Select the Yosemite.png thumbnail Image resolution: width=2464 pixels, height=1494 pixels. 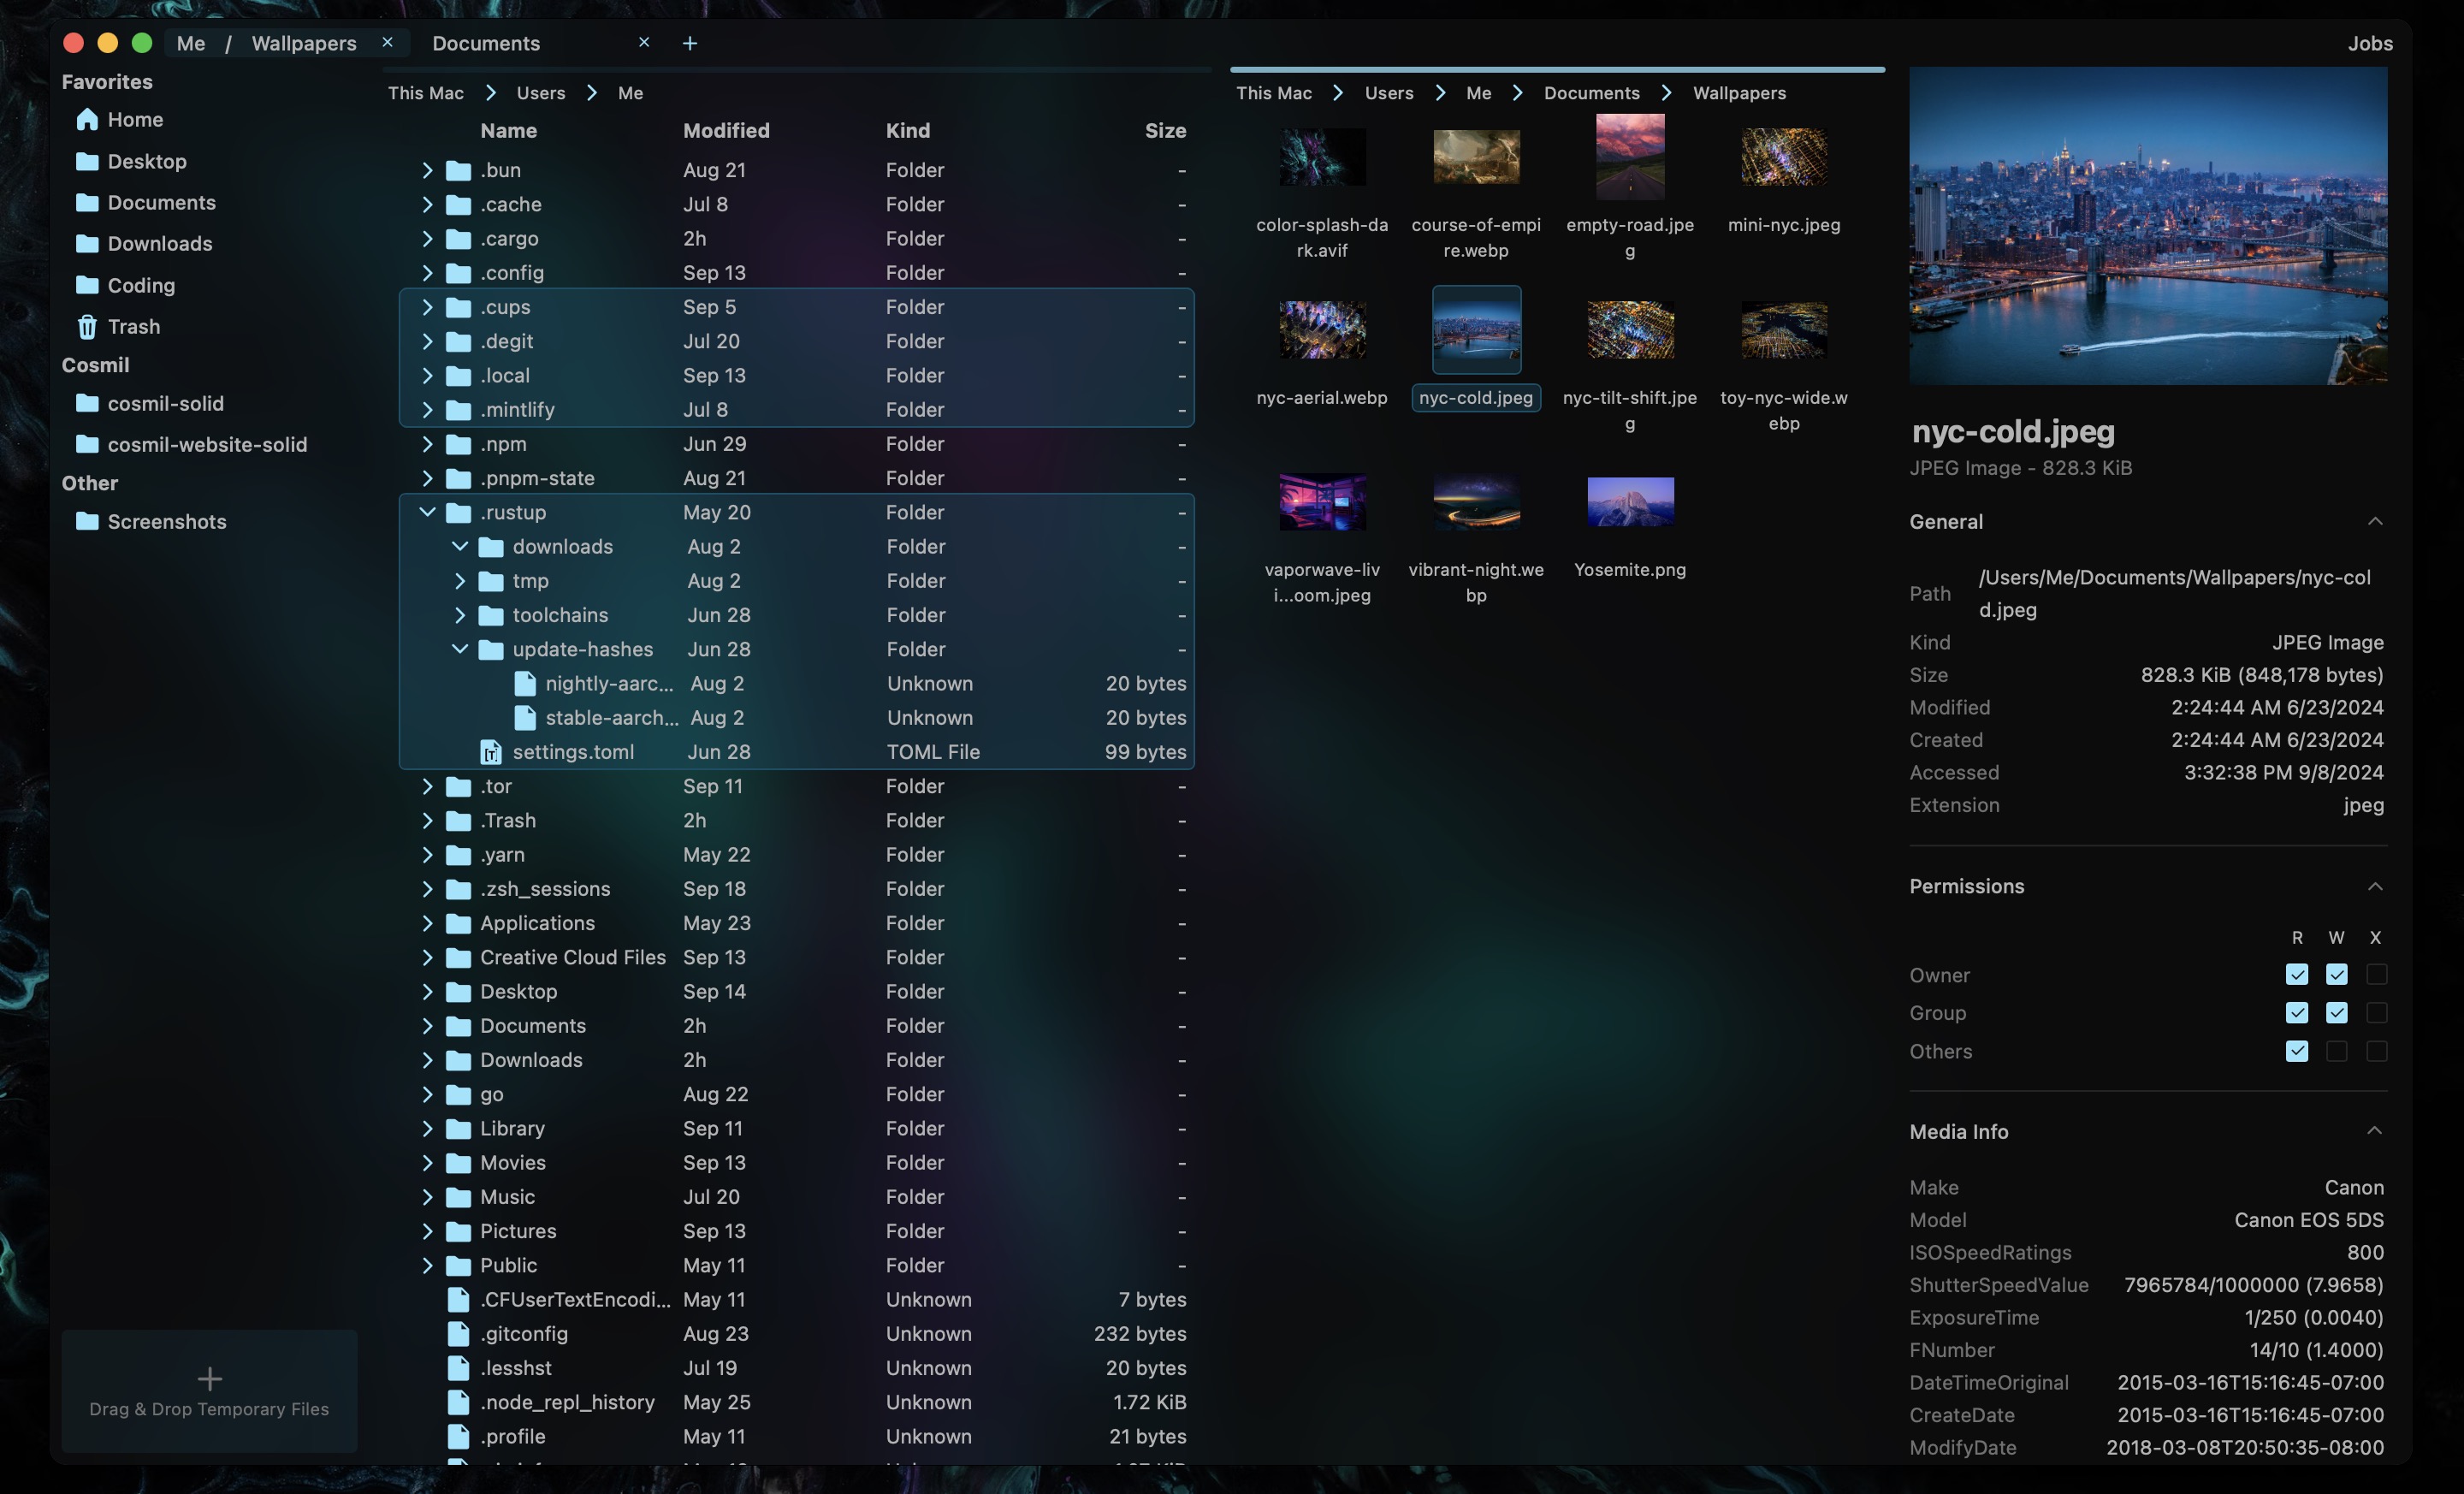tap(1629, 503)
